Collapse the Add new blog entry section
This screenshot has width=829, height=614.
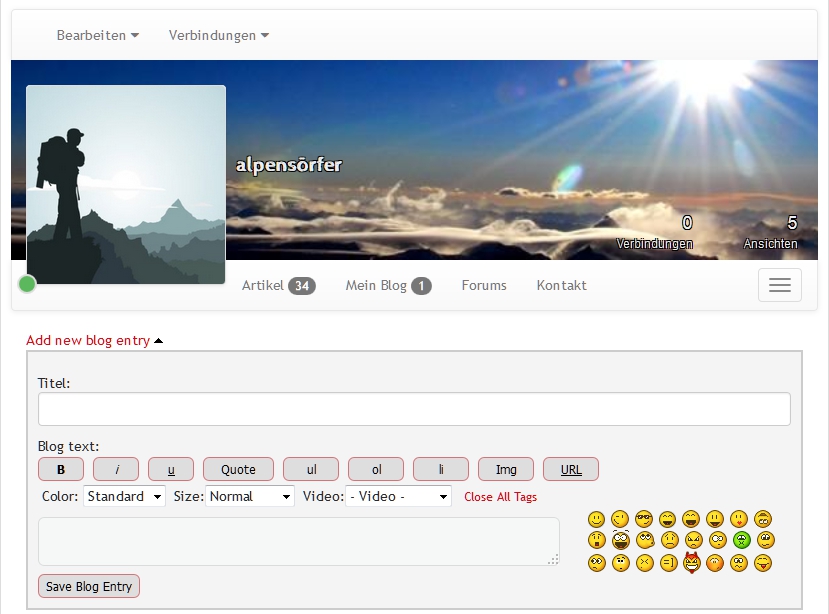coord(94,340)
